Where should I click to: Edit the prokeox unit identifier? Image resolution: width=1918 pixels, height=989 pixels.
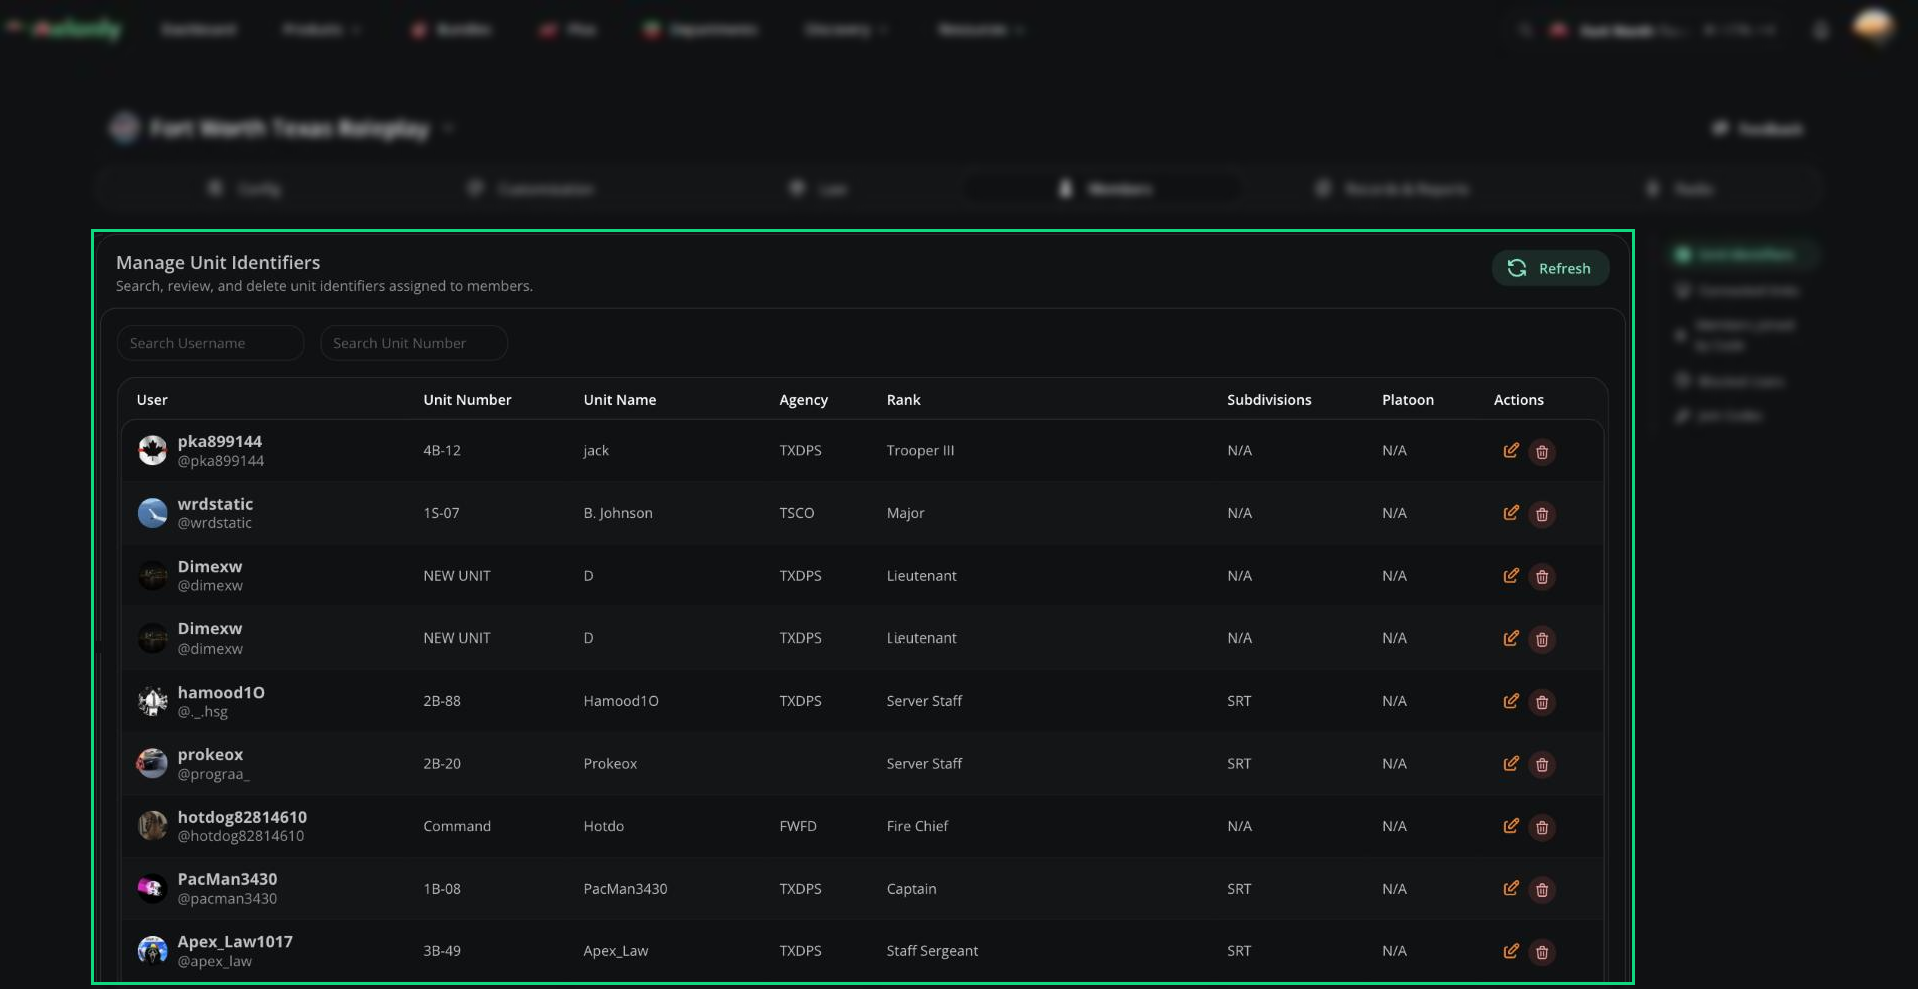pyautogui.click(x=1511, y=764)
